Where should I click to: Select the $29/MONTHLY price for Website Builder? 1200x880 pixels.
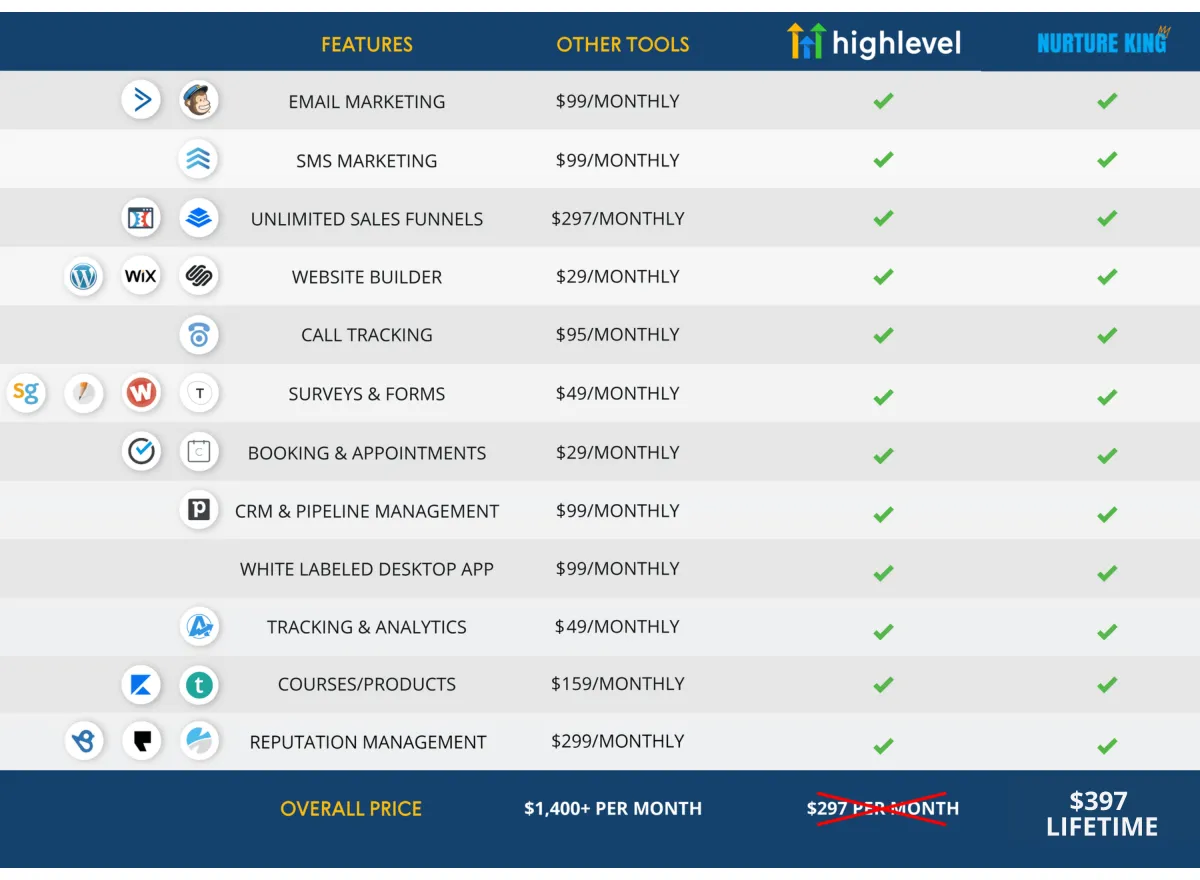[x=618, y=276]
